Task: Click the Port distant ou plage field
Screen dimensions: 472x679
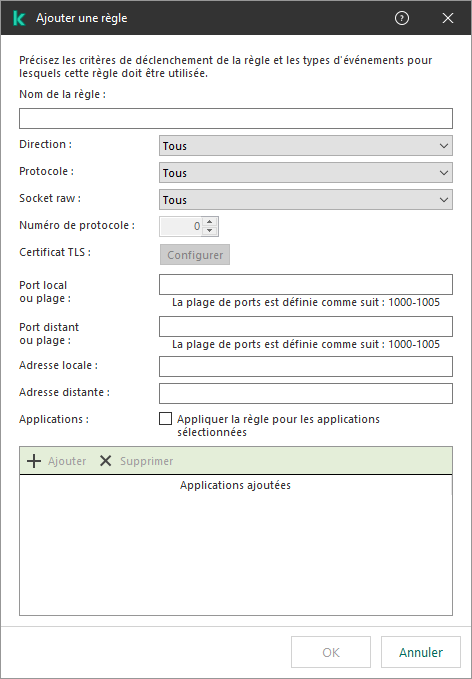Action: click(x=306, y=327)
